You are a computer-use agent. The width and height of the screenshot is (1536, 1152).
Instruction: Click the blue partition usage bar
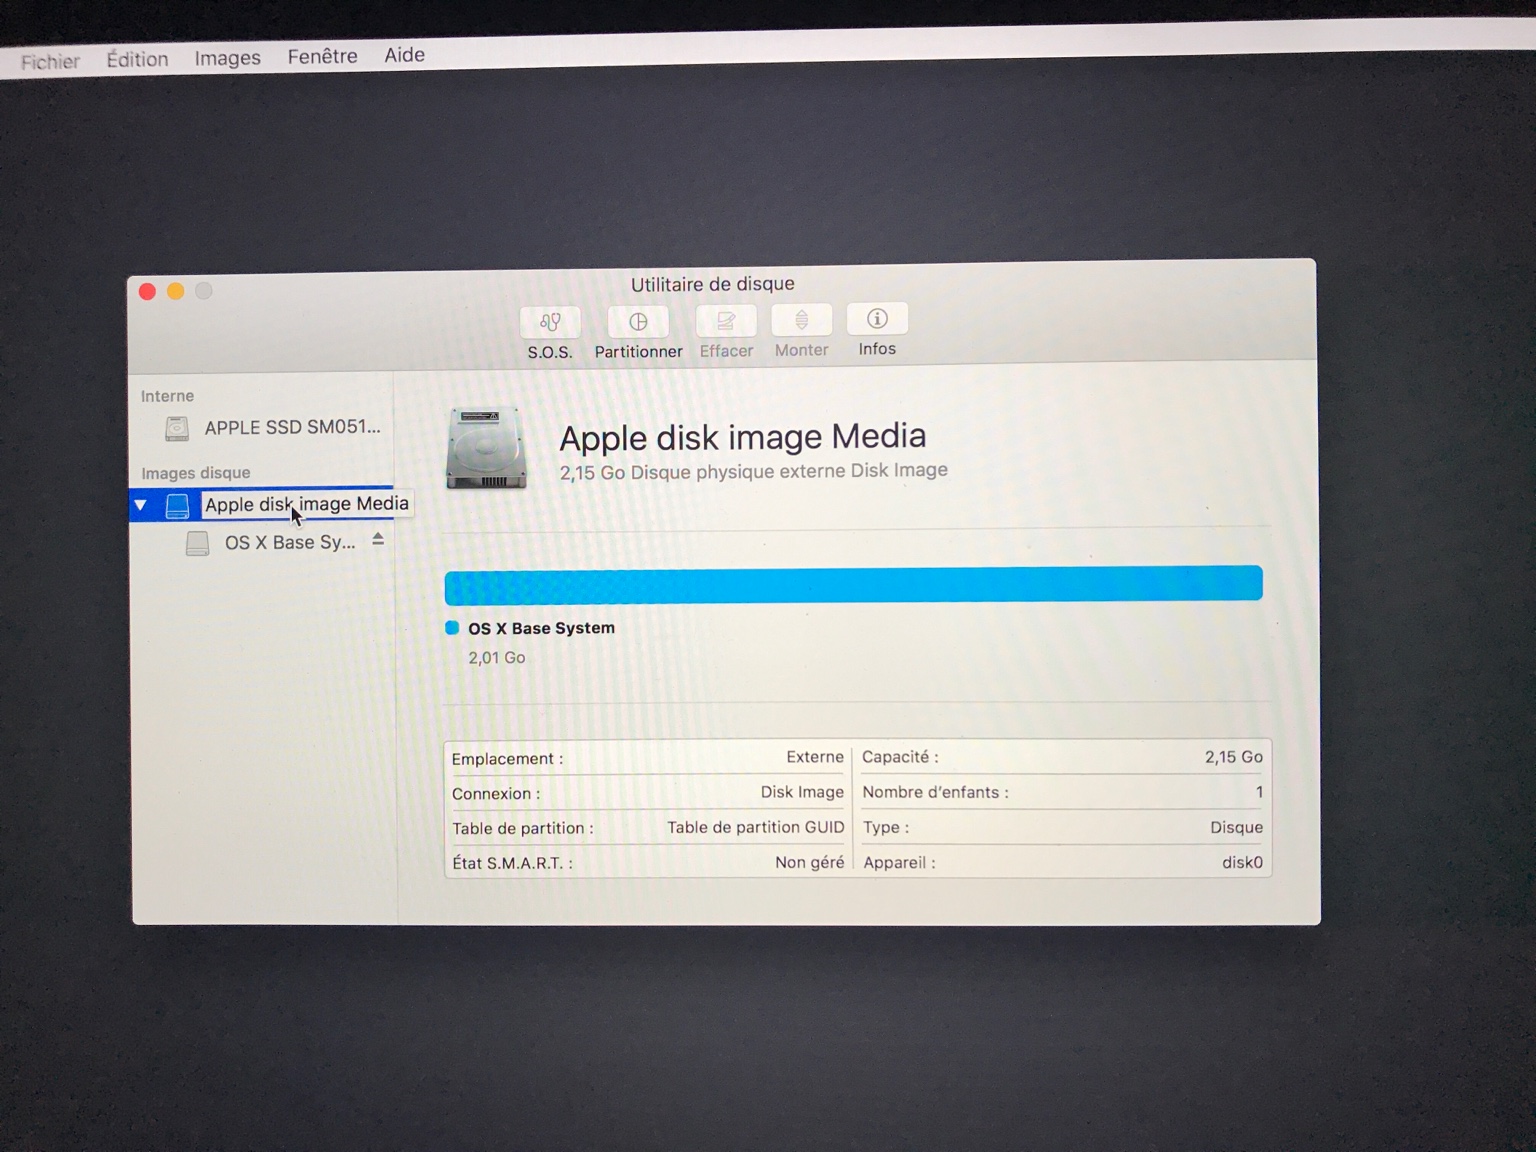[853, 585]
